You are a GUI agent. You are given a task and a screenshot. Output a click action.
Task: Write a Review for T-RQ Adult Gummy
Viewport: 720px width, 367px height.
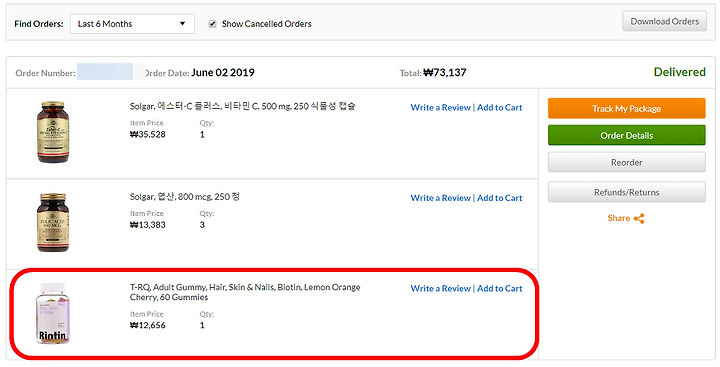(x=440, y=288)
